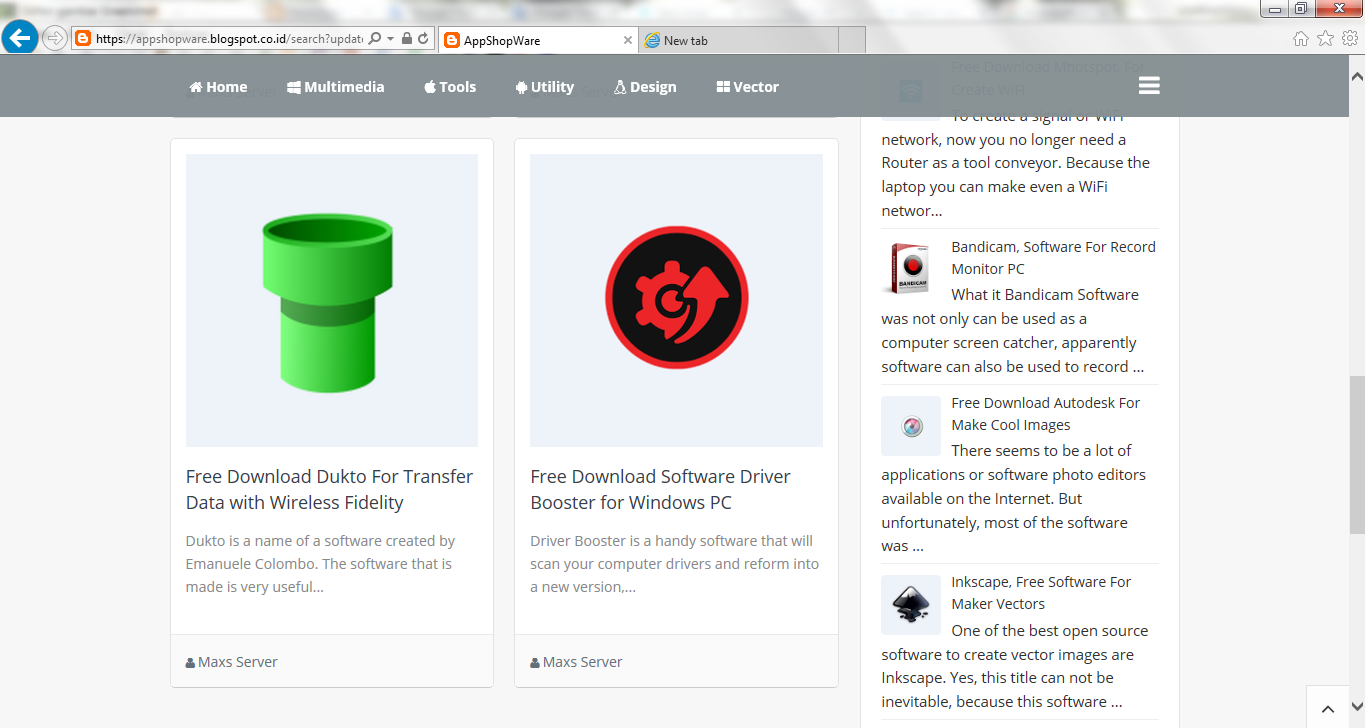Screen dimensions: 1365x728
Task: Close the AppShopWare tab
Action: tap(628, 40)
